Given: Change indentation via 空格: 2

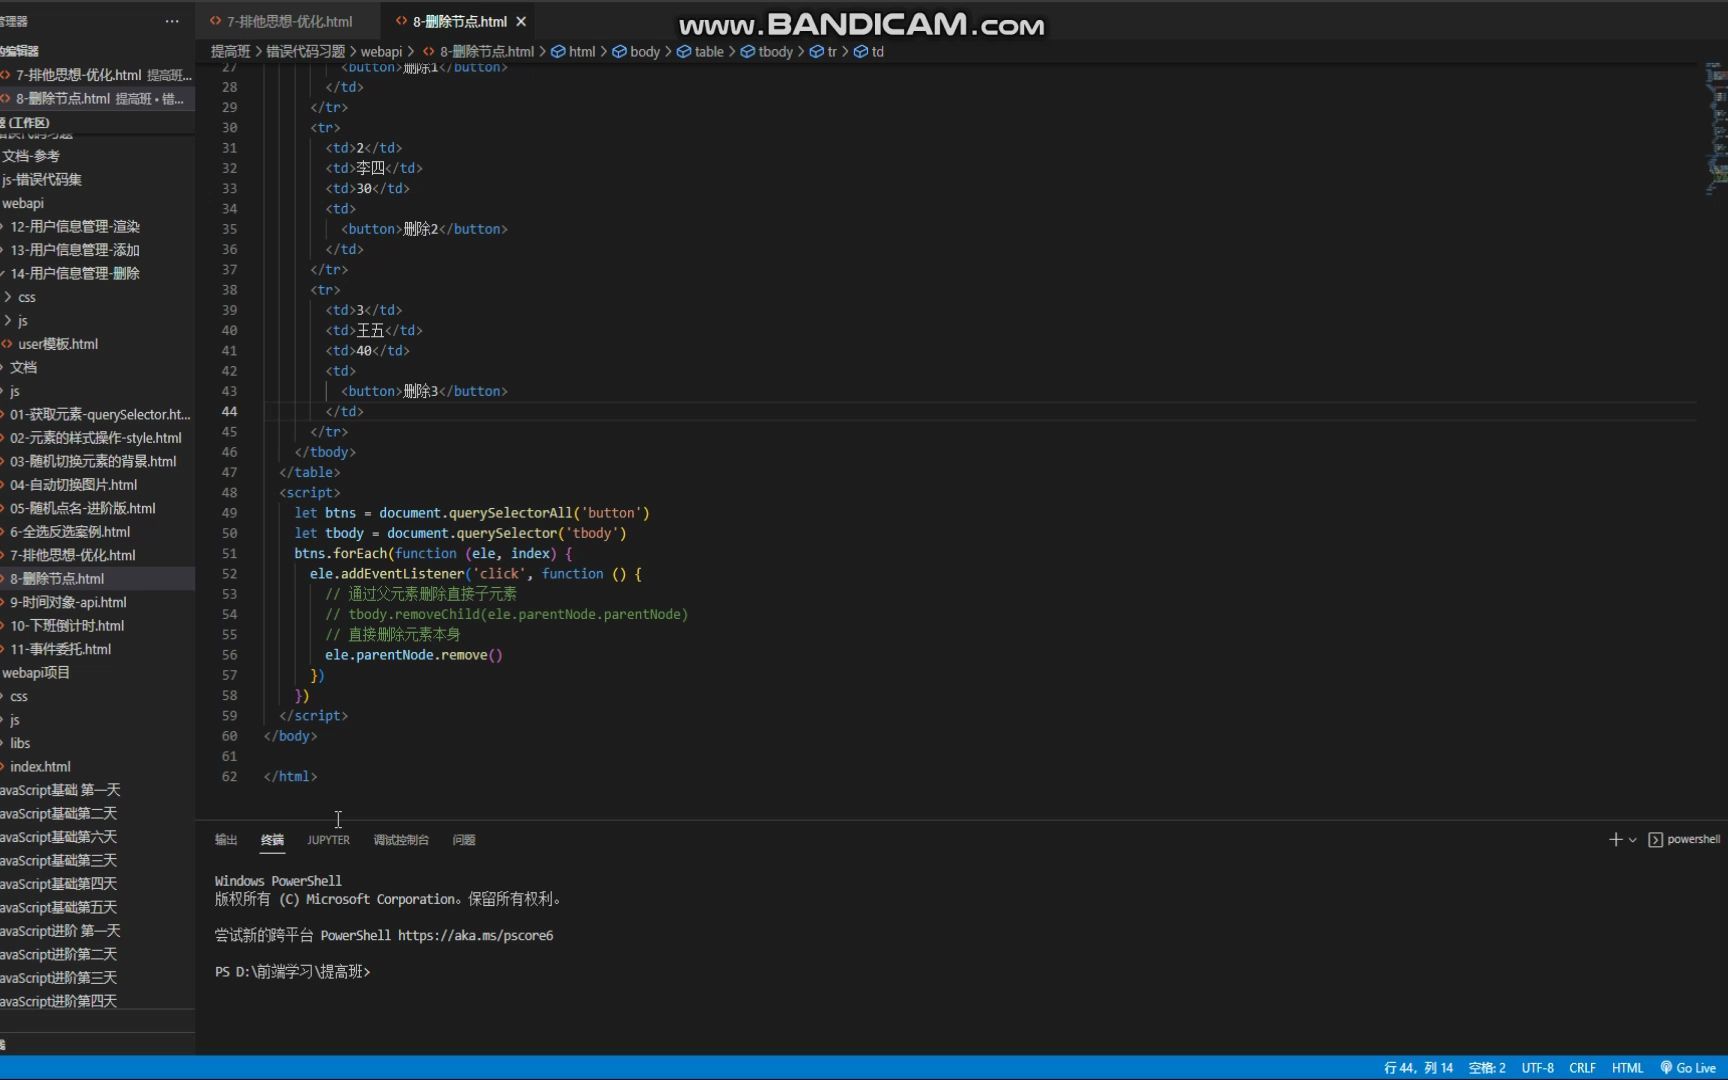Looking at the screenshot, I should 1487,1068.
